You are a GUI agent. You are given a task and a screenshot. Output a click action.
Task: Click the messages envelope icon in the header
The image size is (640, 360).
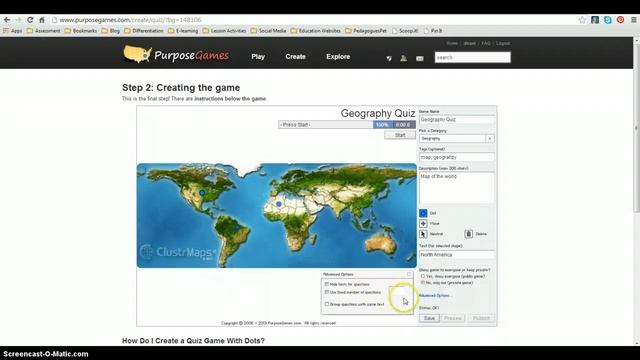tap(420, 58)
